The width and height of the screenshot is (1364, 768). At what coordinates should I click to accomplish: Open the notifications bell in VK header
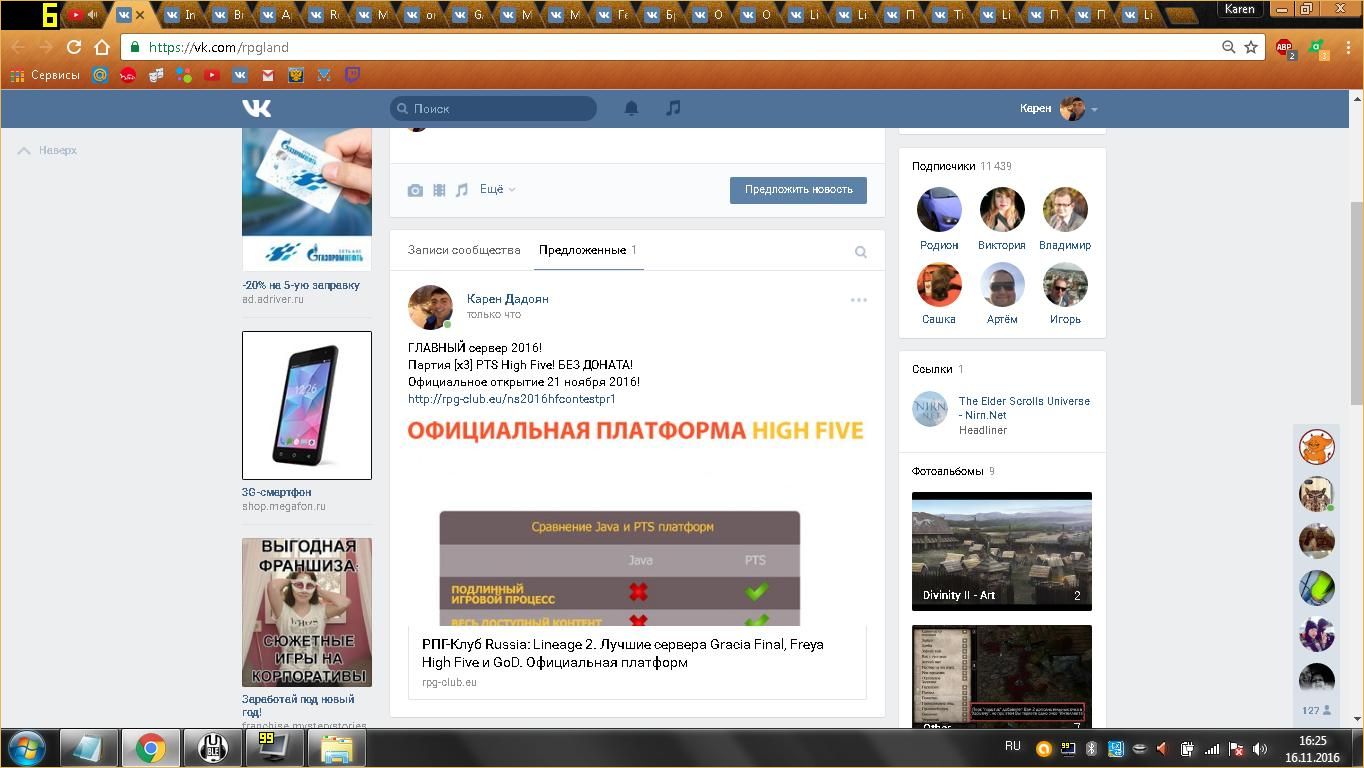[x=631, y=108]
